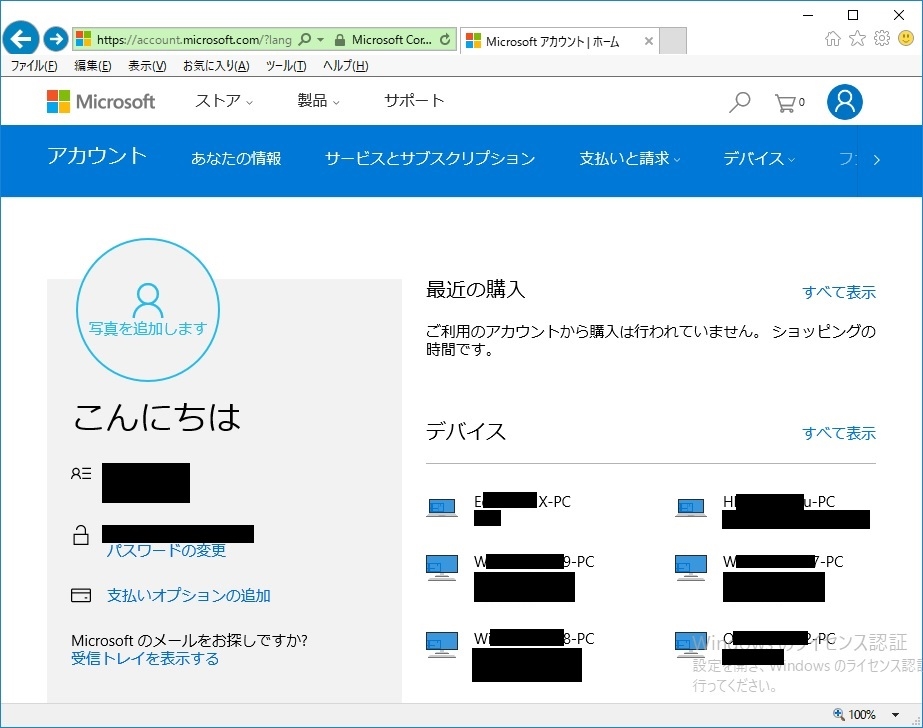Open a new blank tab
Viewport: 923px width, 728px height.
click(x=673, y=41)
